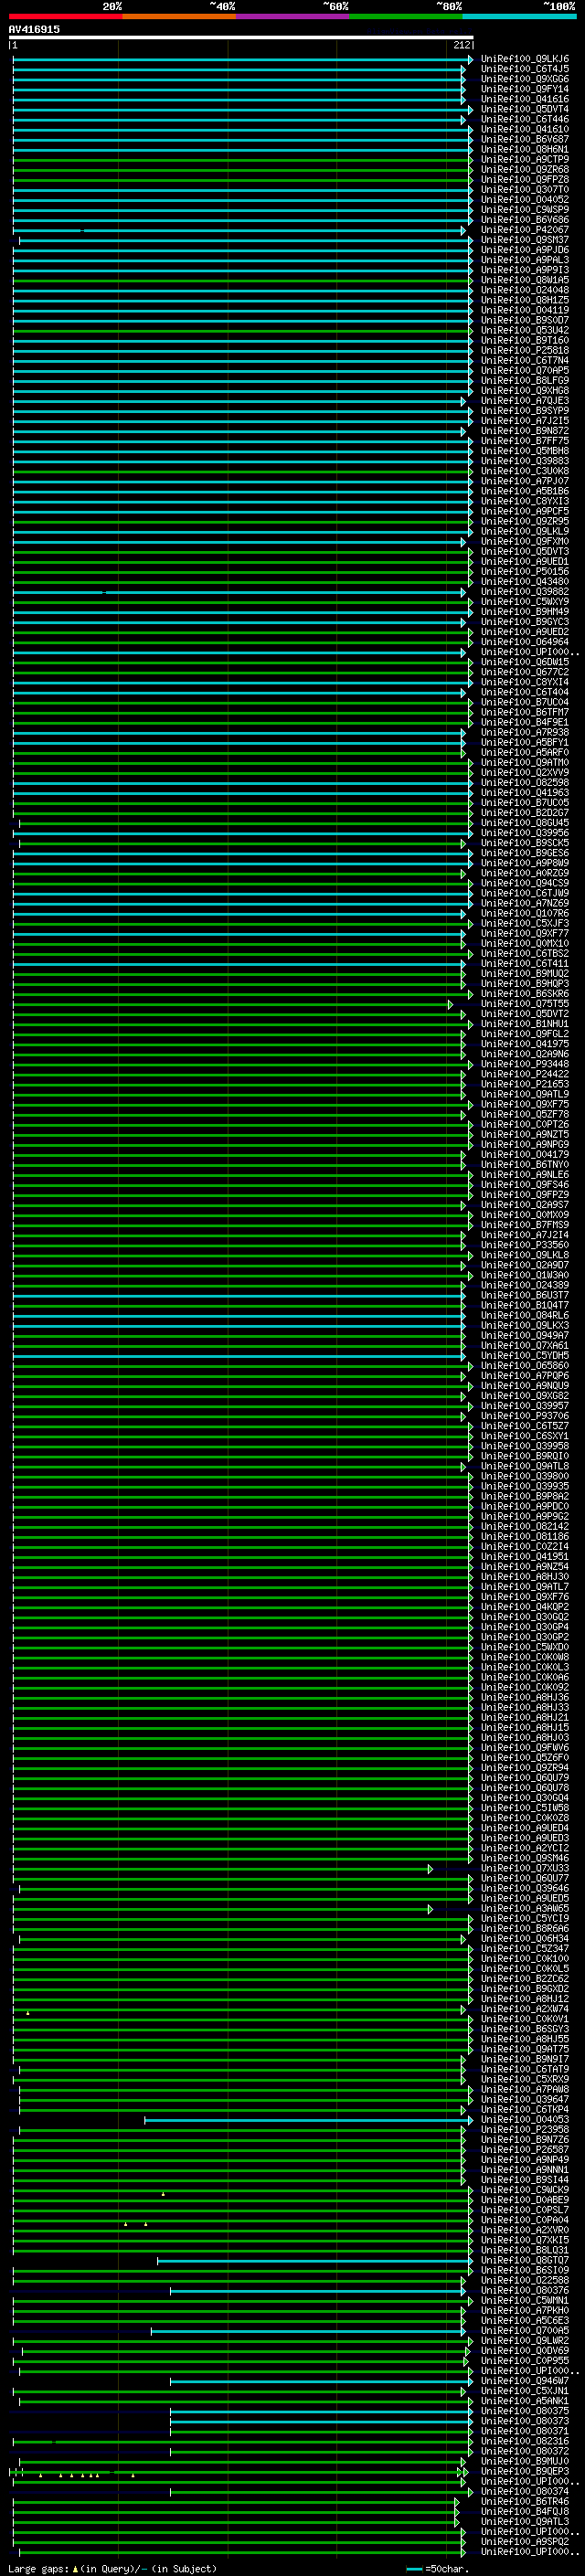Select label UniRef100_C5YDH5
The width and height of the screenshot is (585, 2576).
(x=524, y=1355)
